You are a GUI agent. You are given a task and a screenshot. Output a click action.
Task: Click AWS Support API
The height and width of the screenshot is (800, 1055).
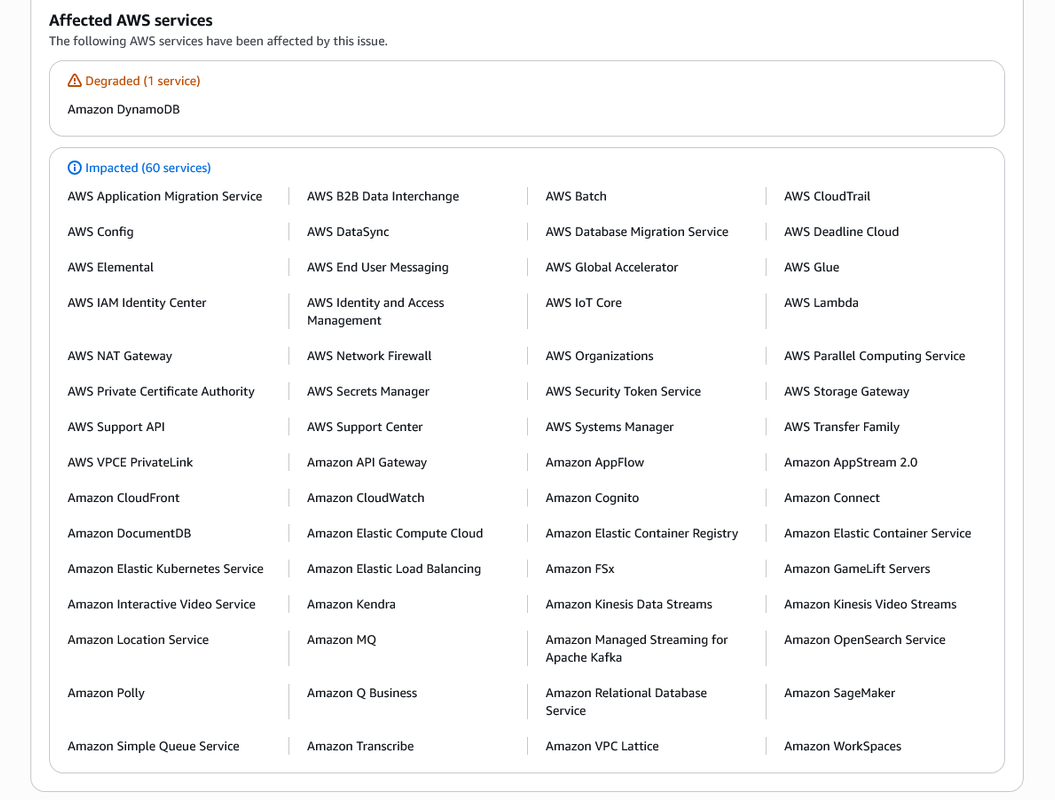click(116, 427)
